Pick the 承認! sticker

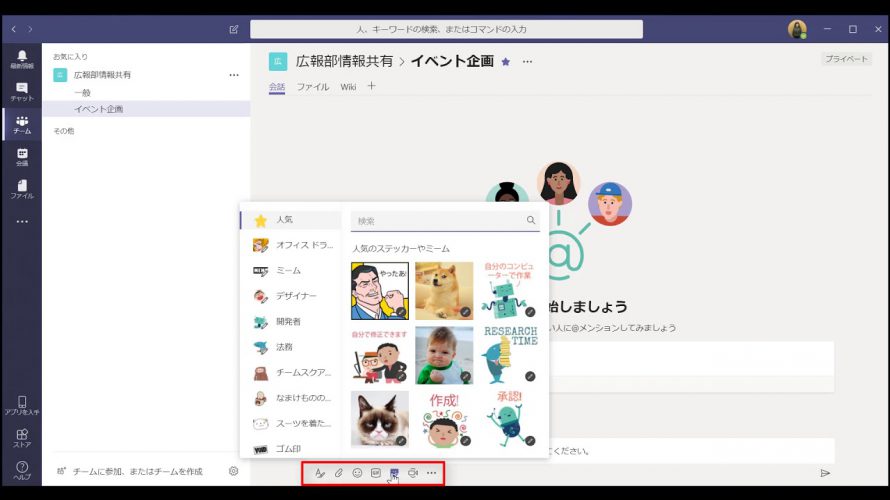pos(509,419)
